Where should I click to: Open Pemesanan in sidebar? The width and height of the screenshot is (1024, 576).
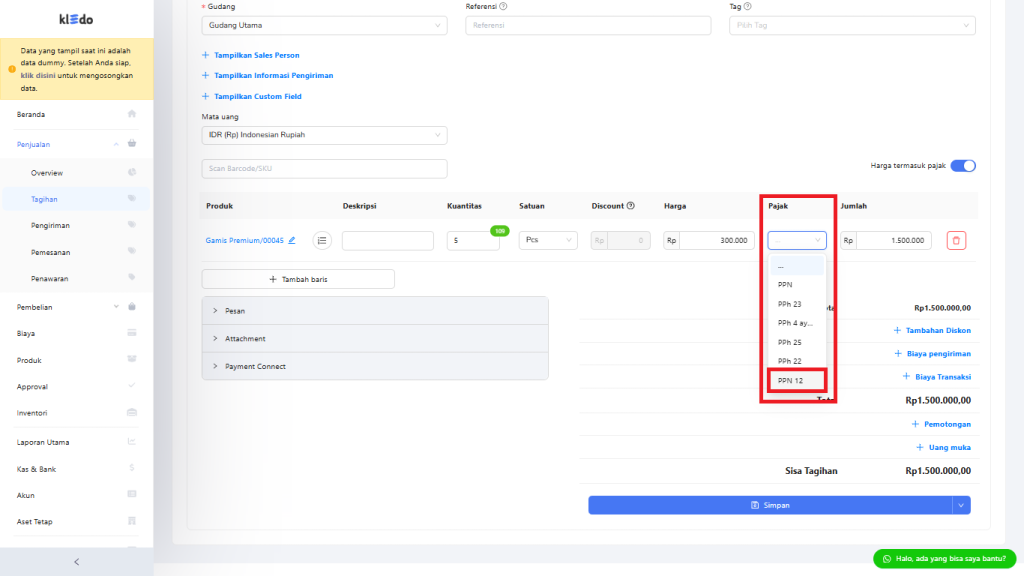pyautogui.click(x=76, y=252)
